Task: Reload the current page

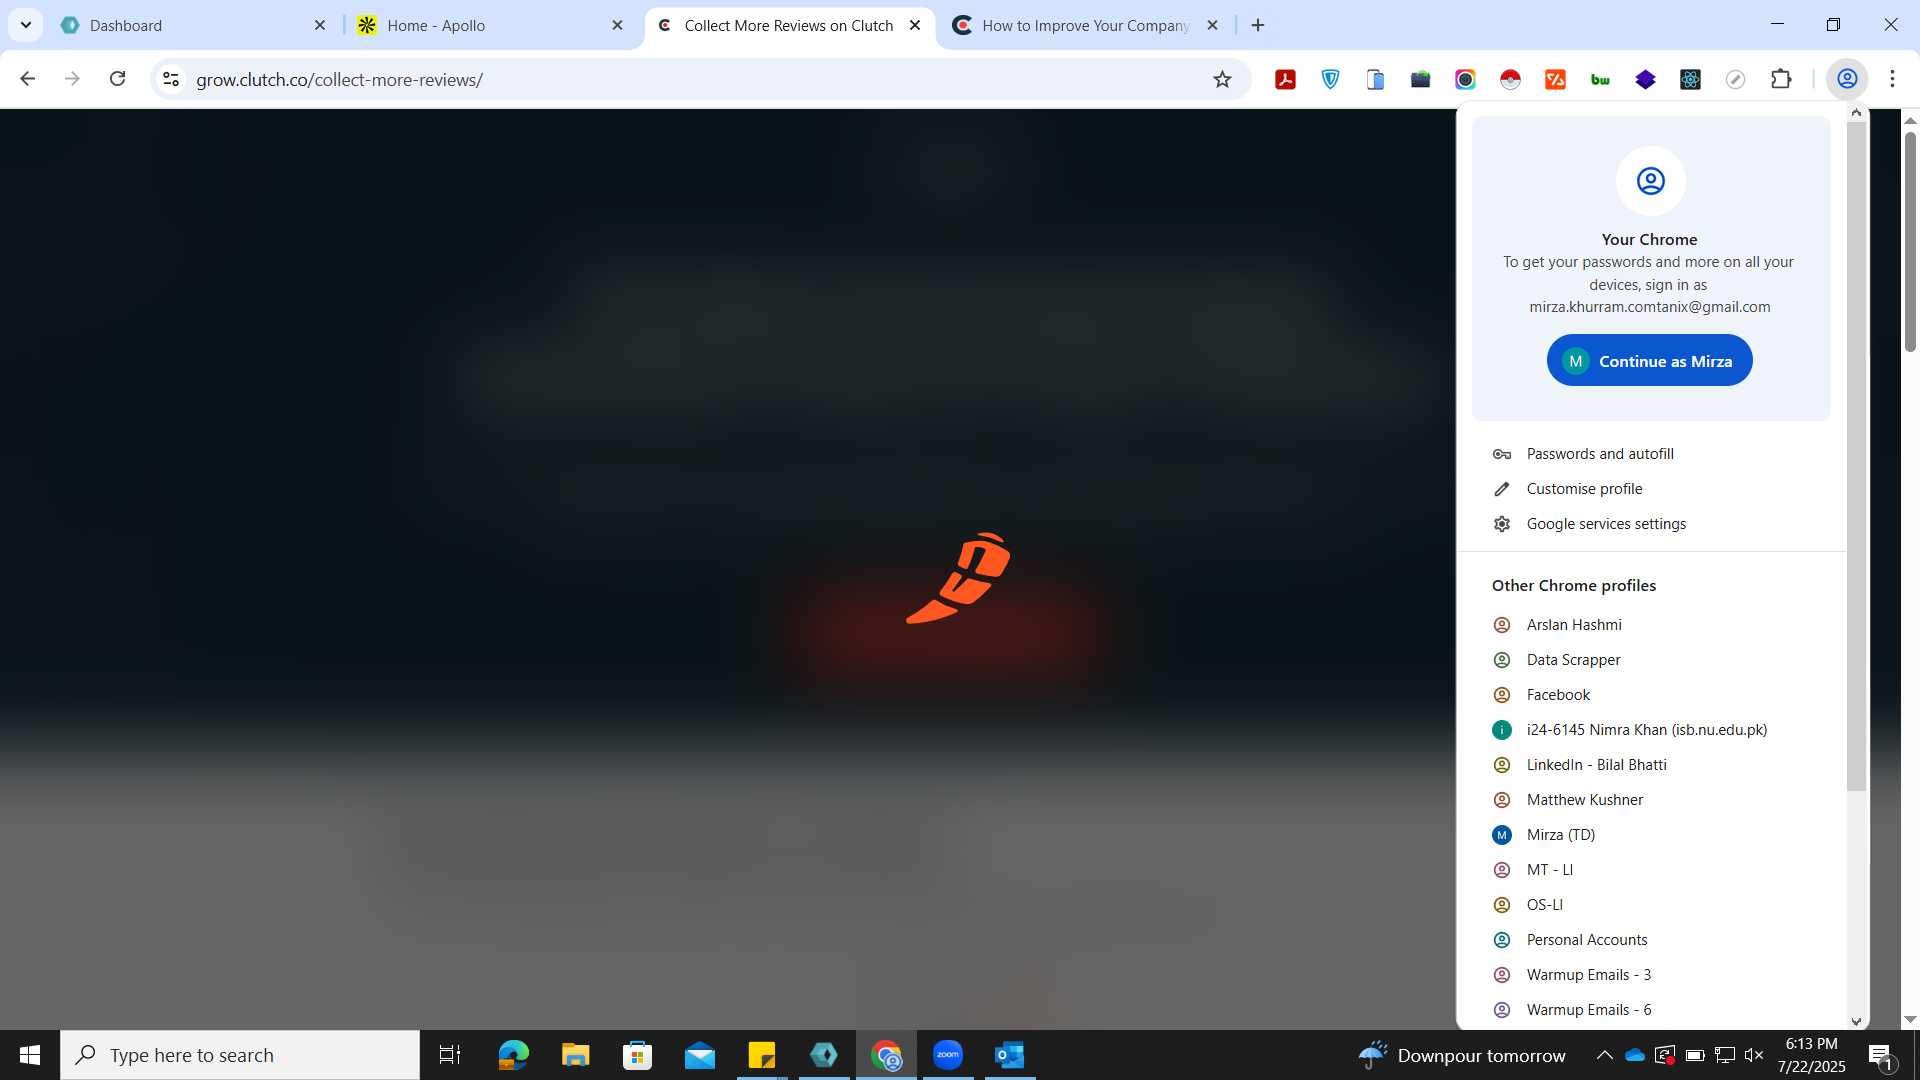Action: (117, 79)
